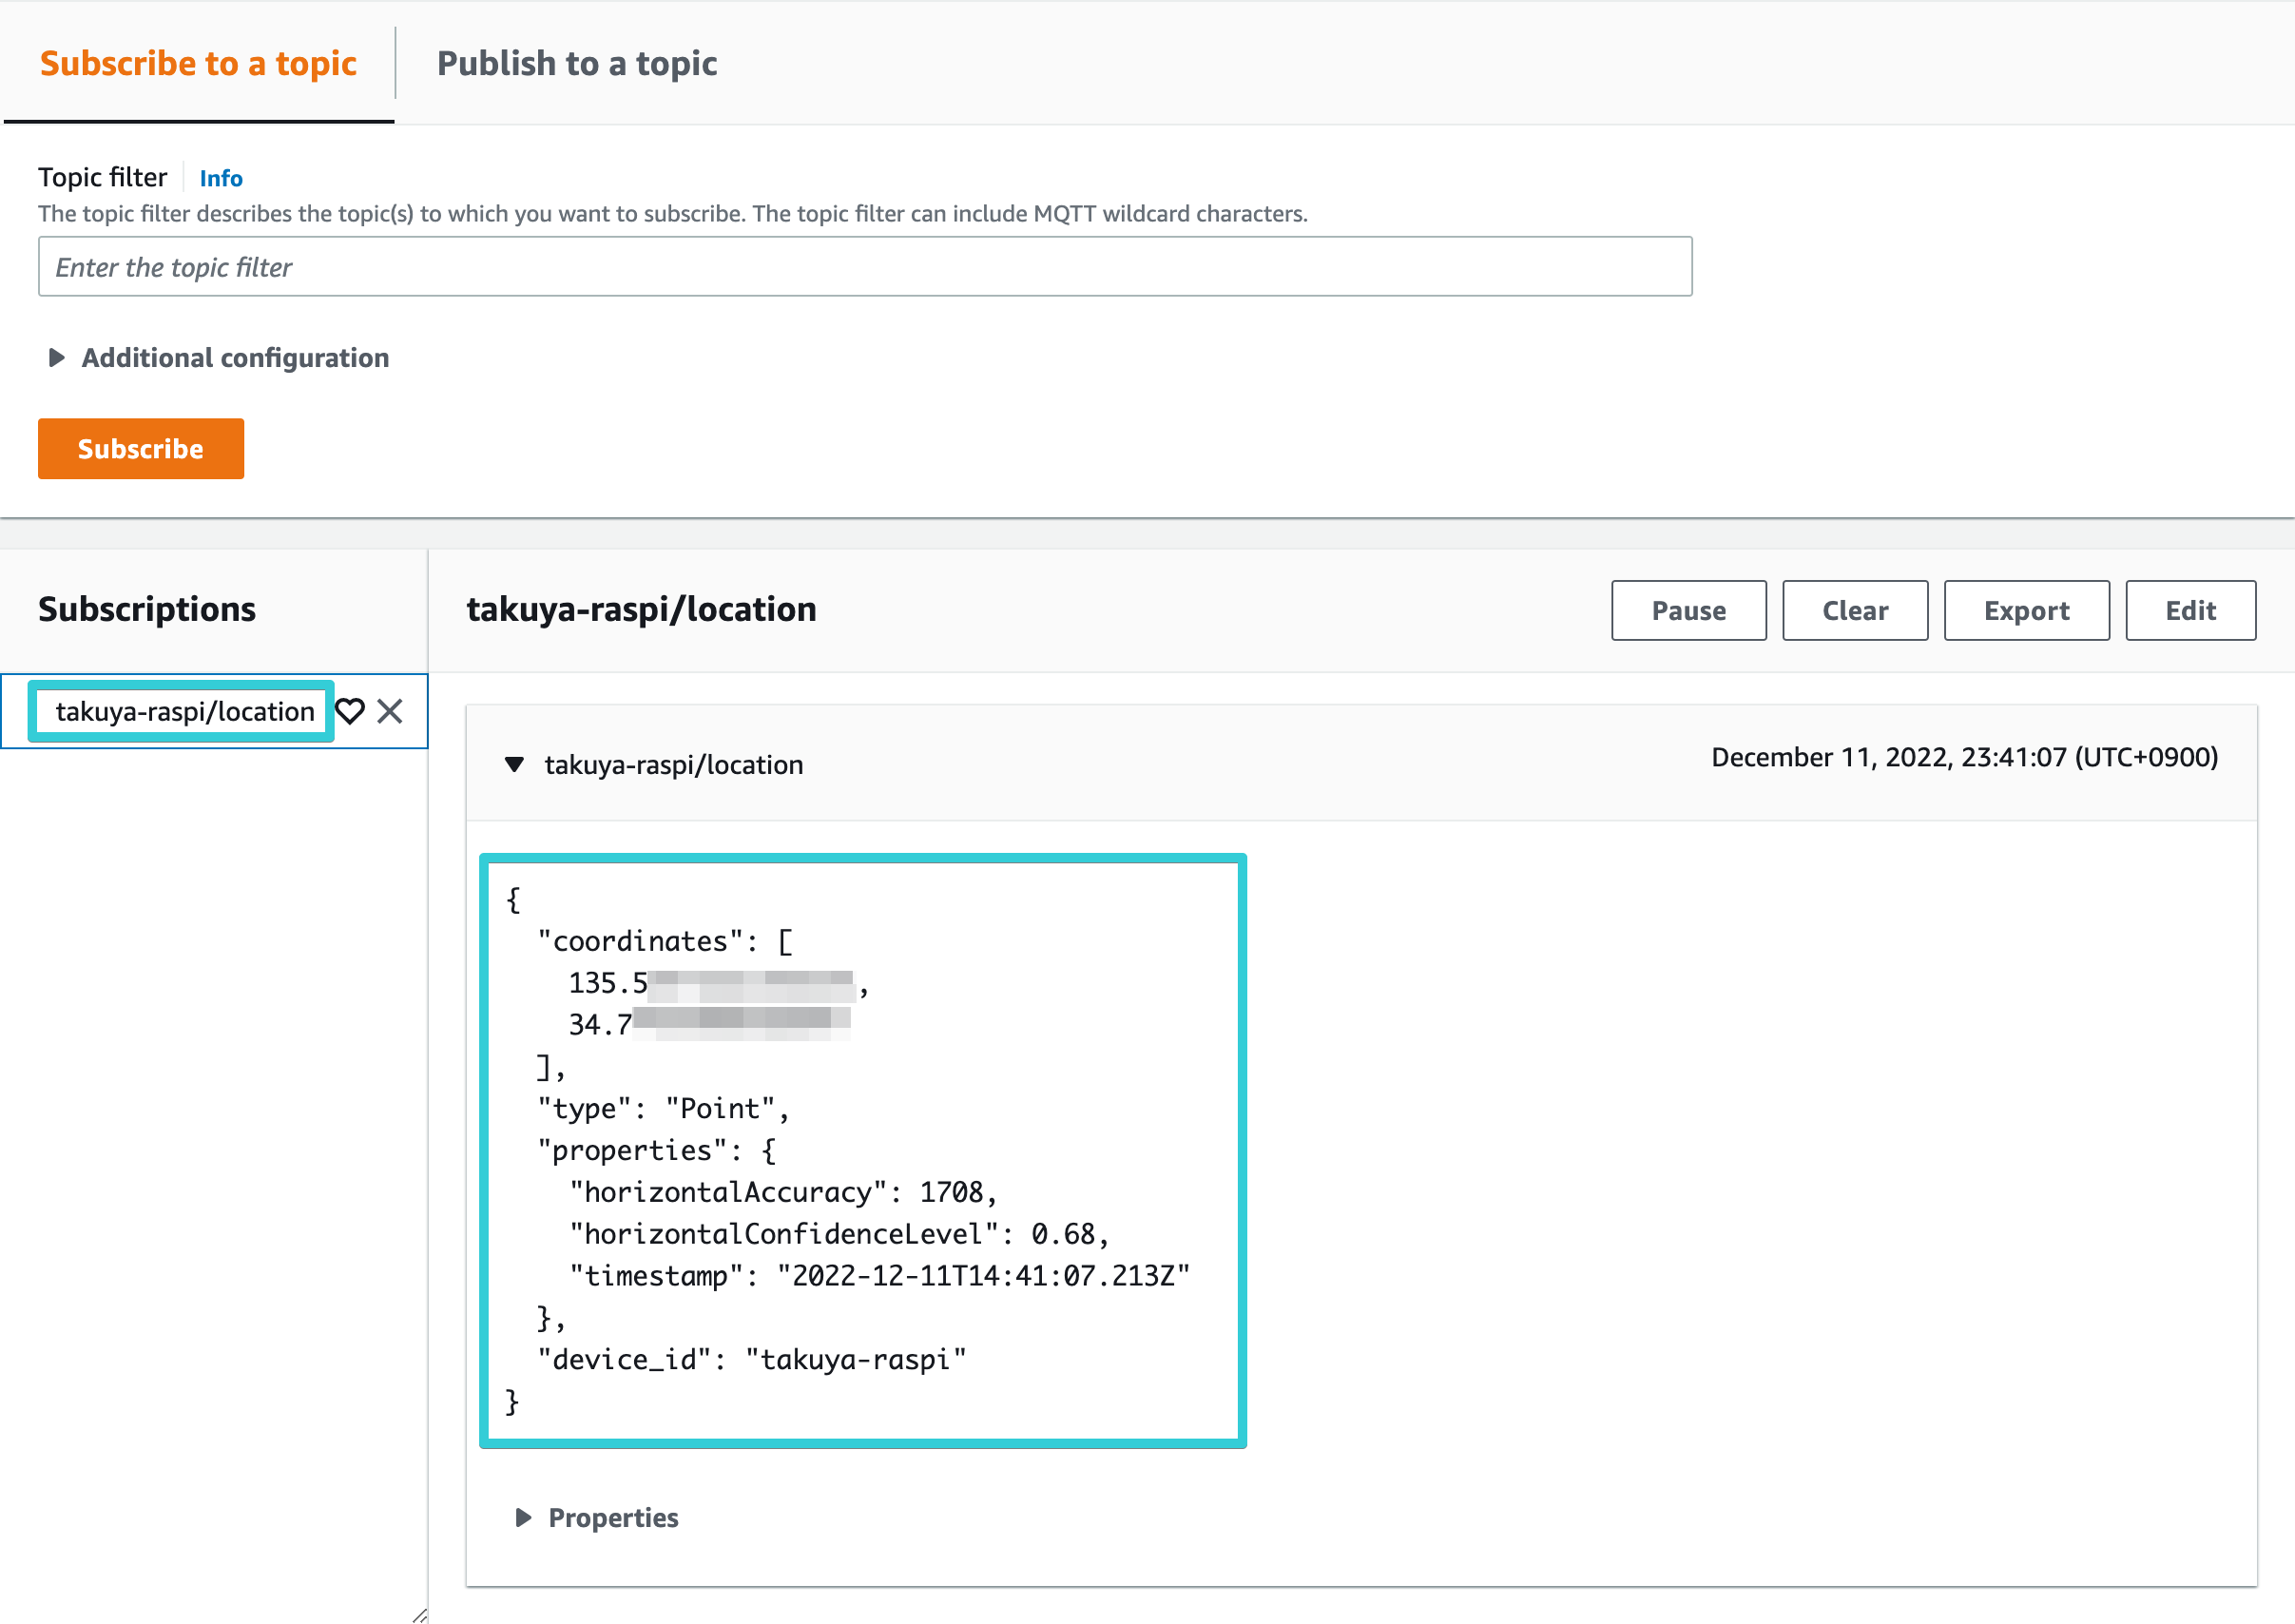Image resolution: width=2295 pixels, height=1624 pixels.
Task: Click the December 11 timestamp text
Action: [x=1964, y=757]
